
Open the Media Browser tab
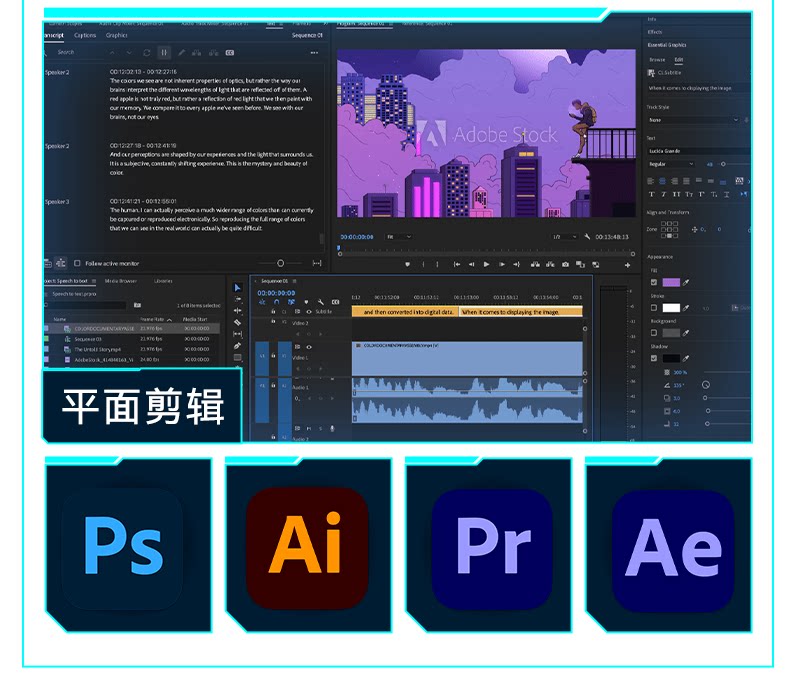[x=120, y=281]
